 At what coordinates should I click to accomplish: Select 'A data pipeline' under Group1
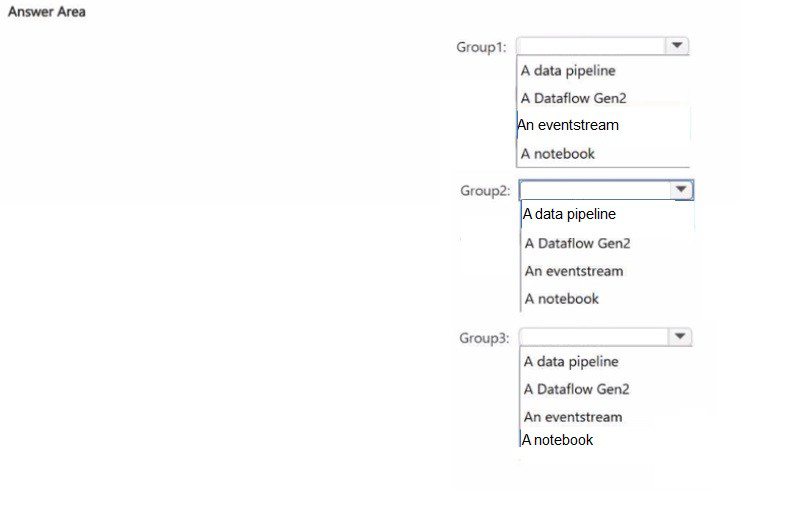pyautogui.click(x=568, y=71)
